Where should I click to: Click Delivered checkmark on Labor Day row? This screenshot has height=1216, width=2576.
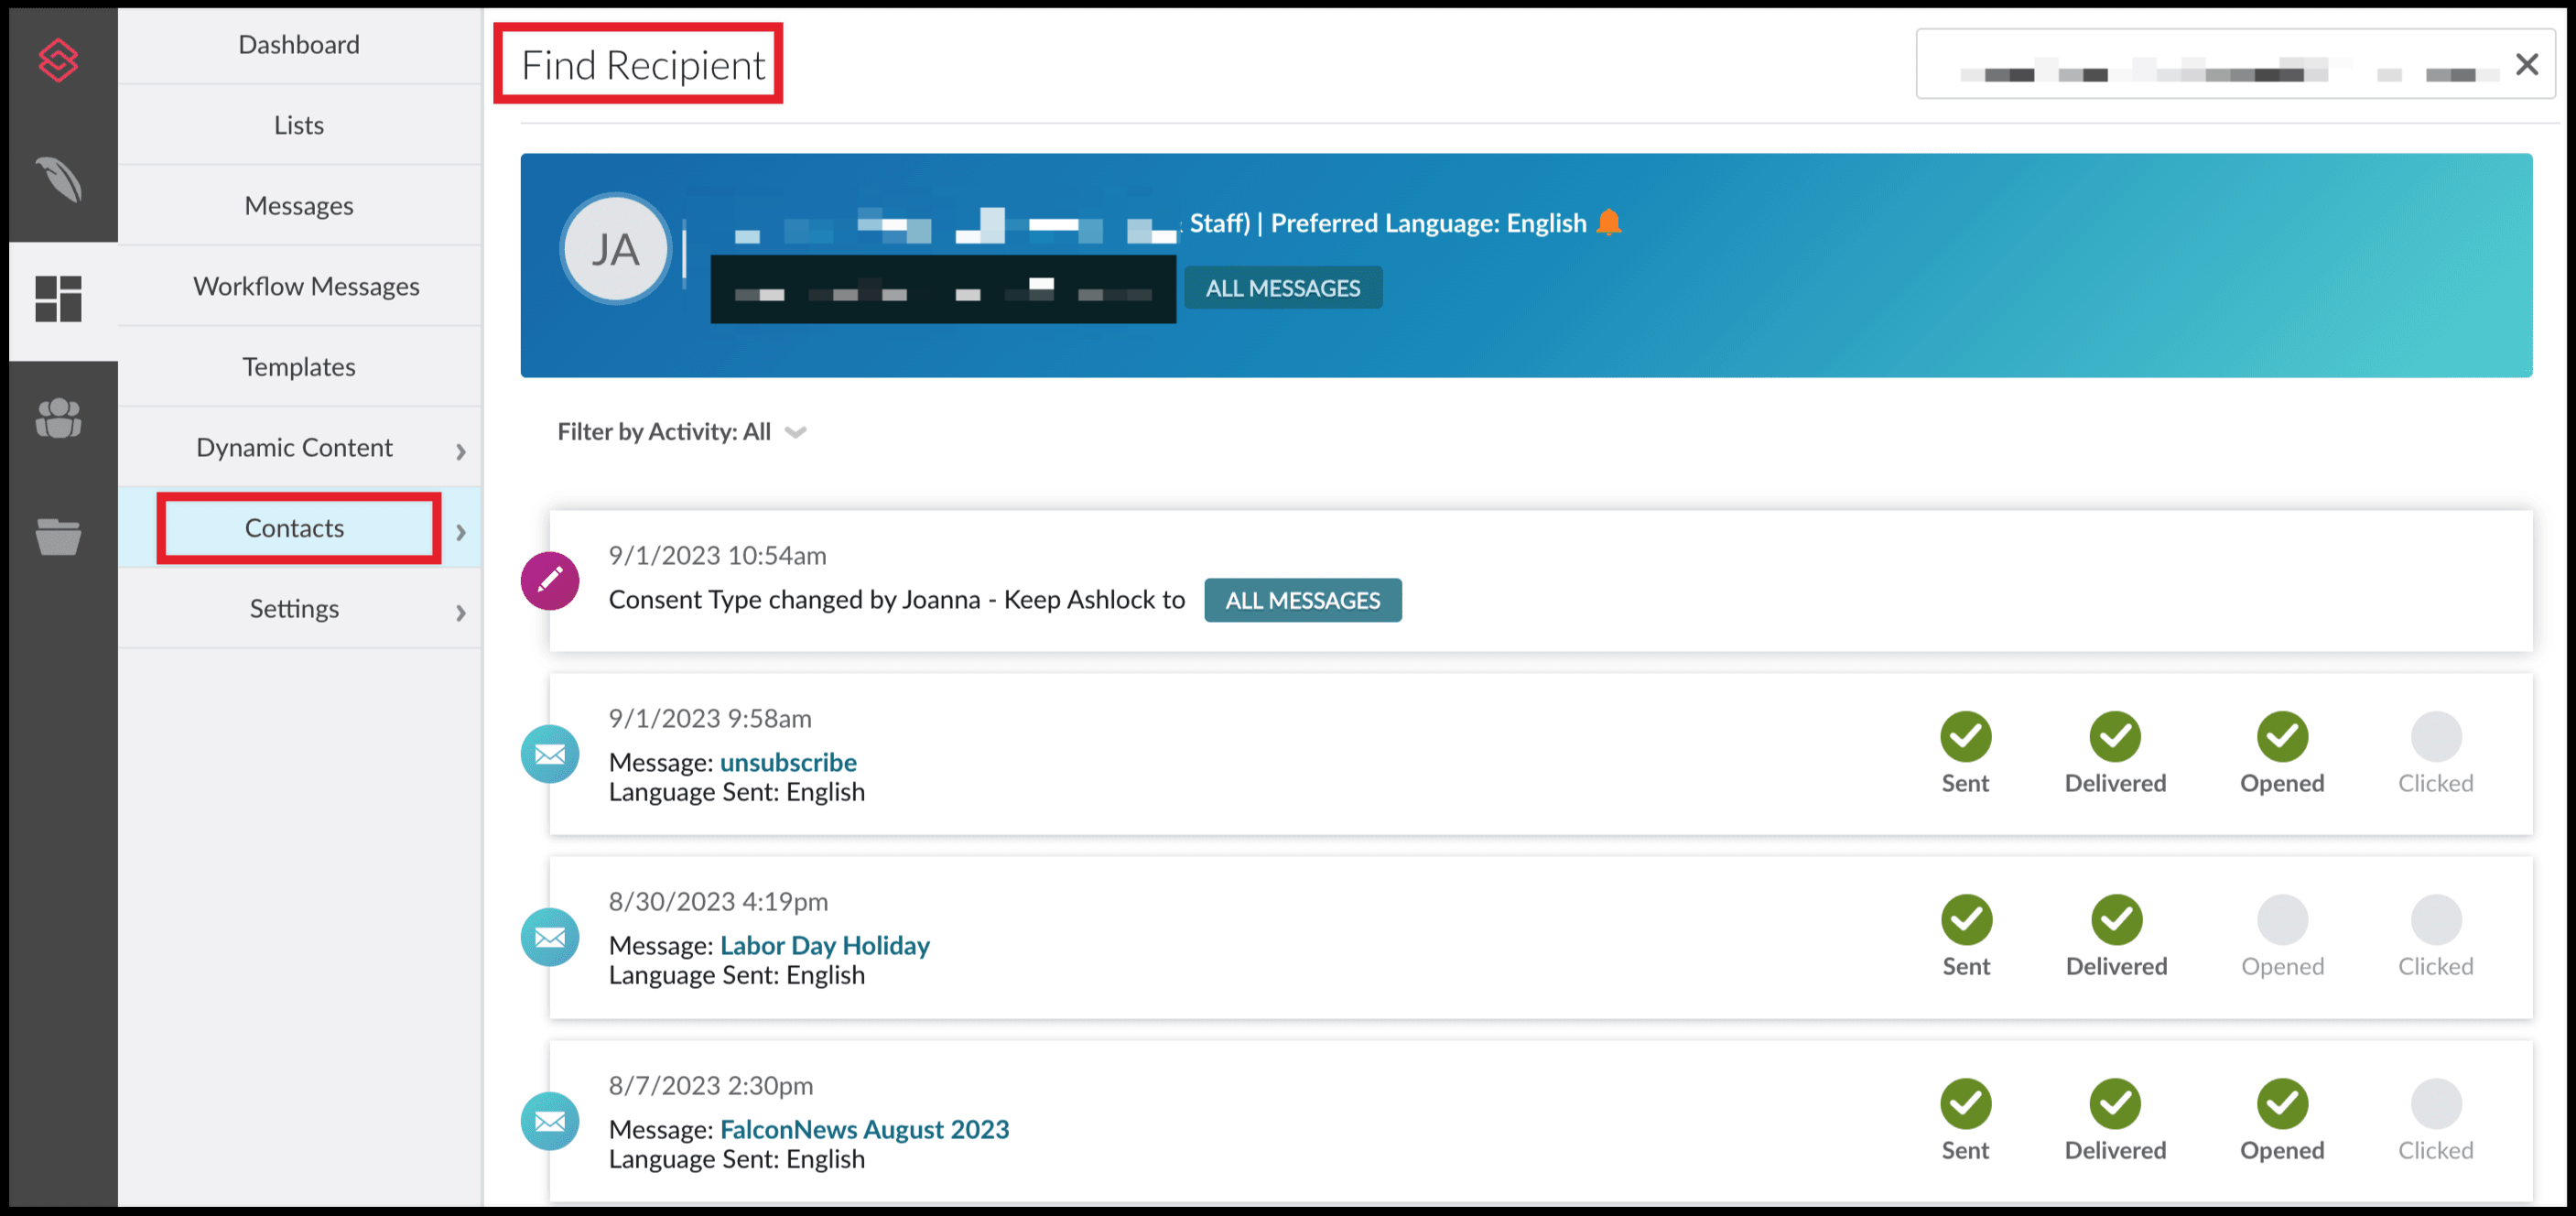point(2116,920)
